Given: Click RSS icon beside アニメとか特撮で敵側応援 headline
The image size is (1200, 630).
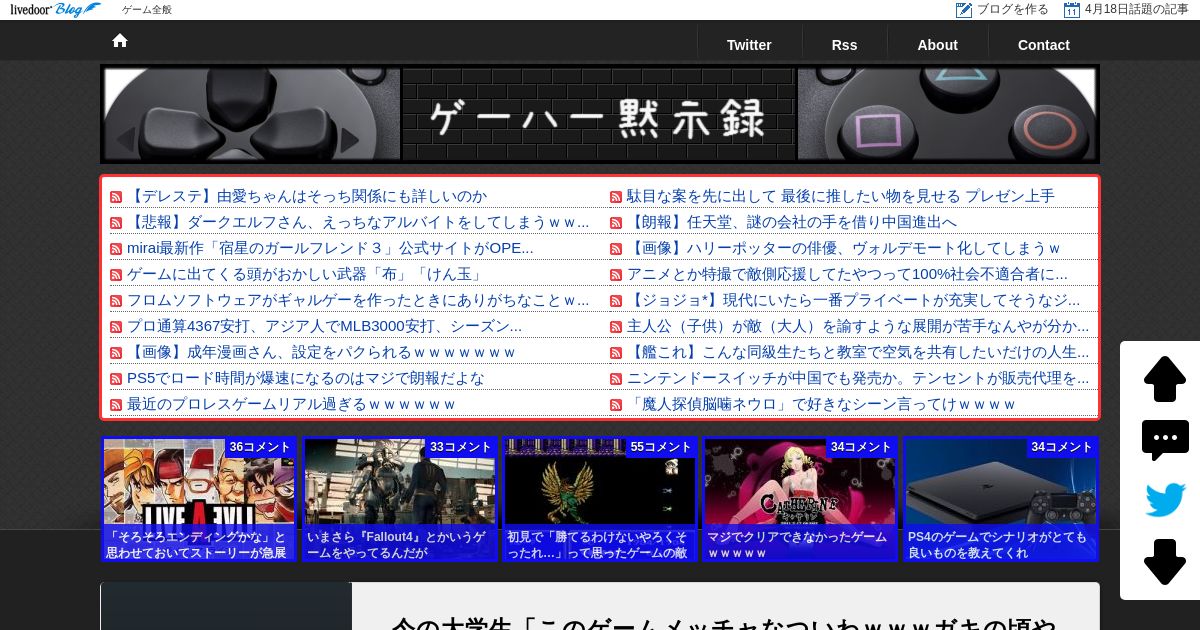Looking at the screenshot, I should [x=616, y=275].
